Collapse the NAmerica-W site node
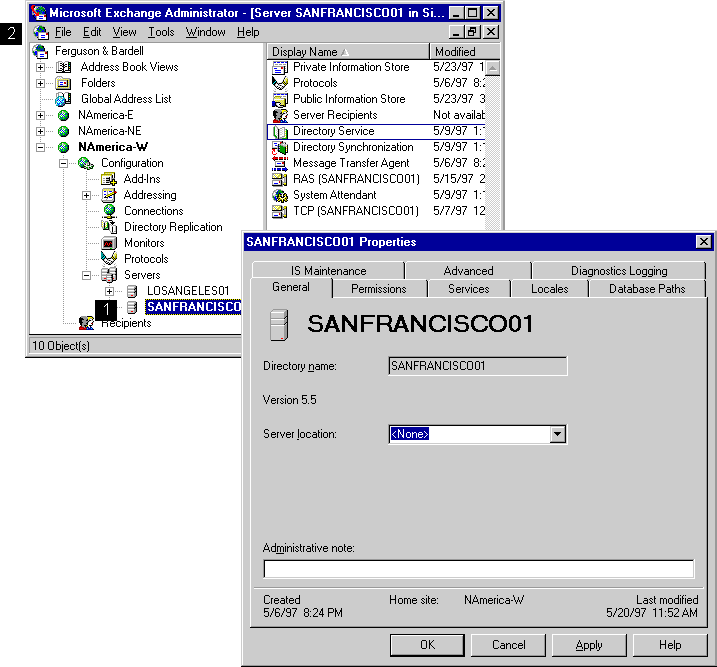 point(41,147)
